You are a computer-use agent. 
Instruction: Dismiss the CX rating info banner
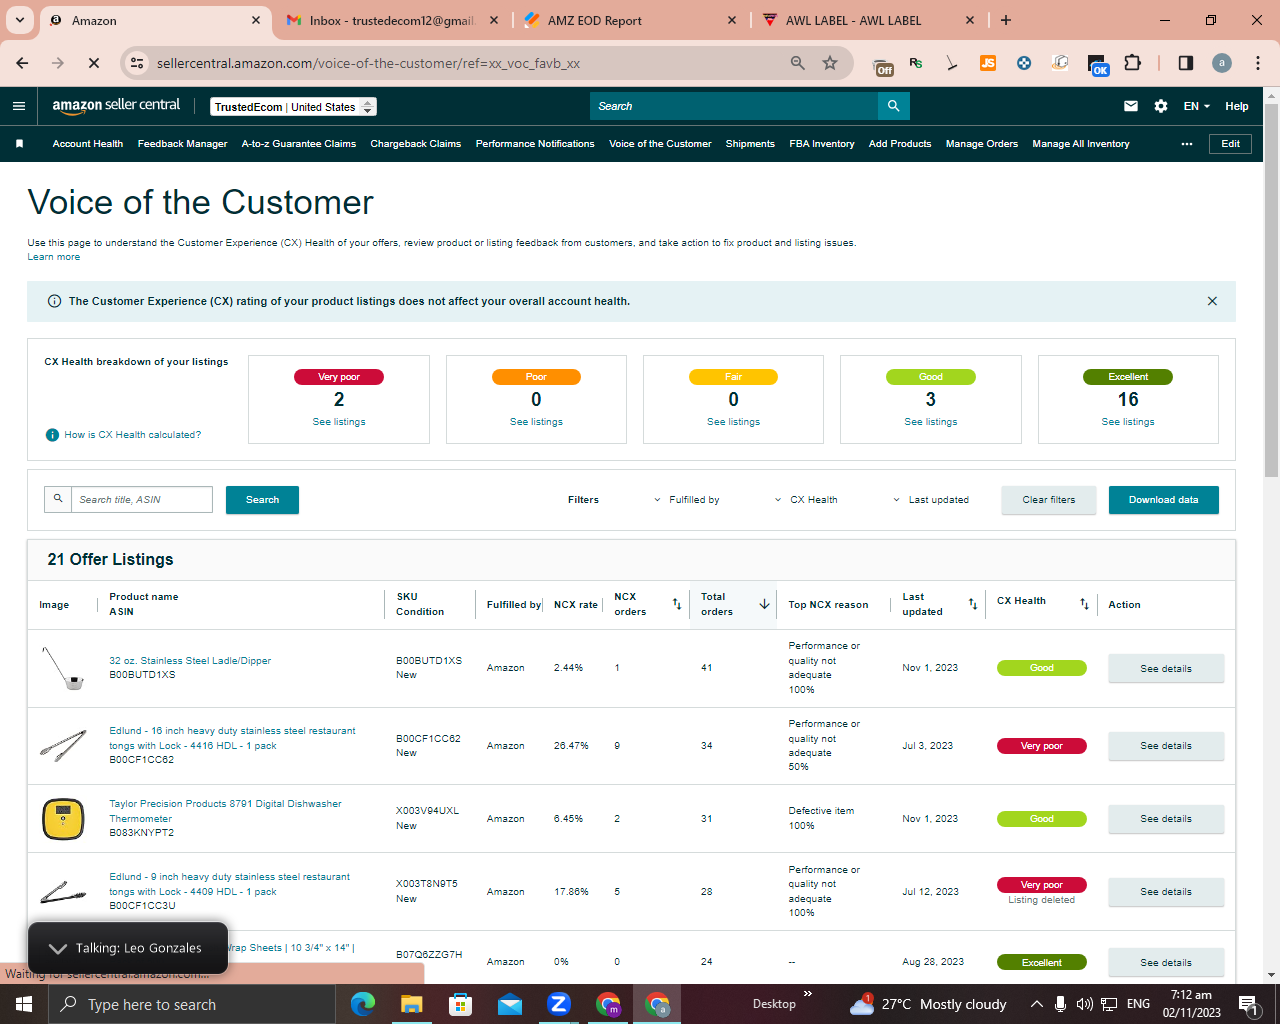(1212, 301)
